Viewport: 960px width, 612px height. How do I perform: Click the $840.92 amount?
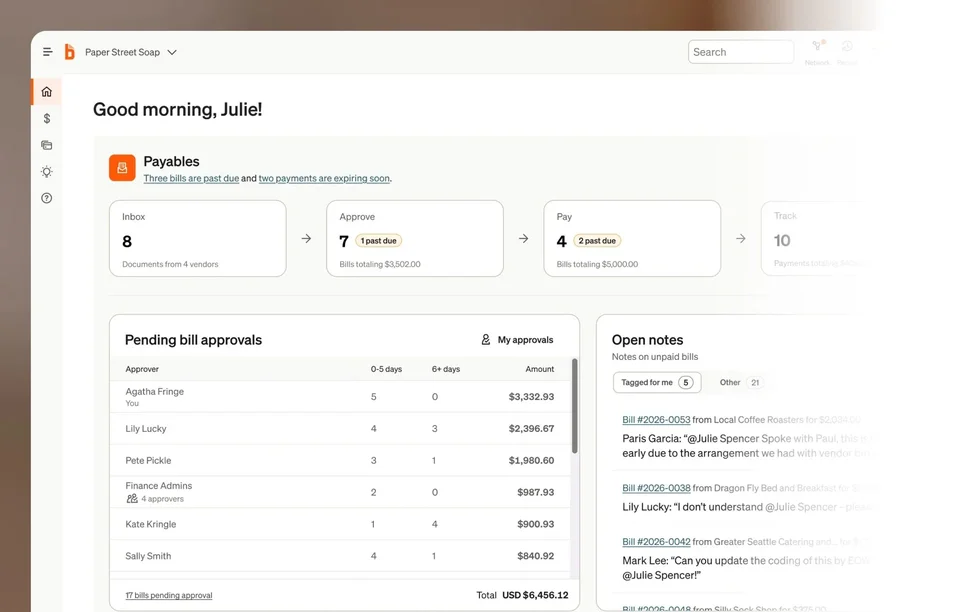535,556
